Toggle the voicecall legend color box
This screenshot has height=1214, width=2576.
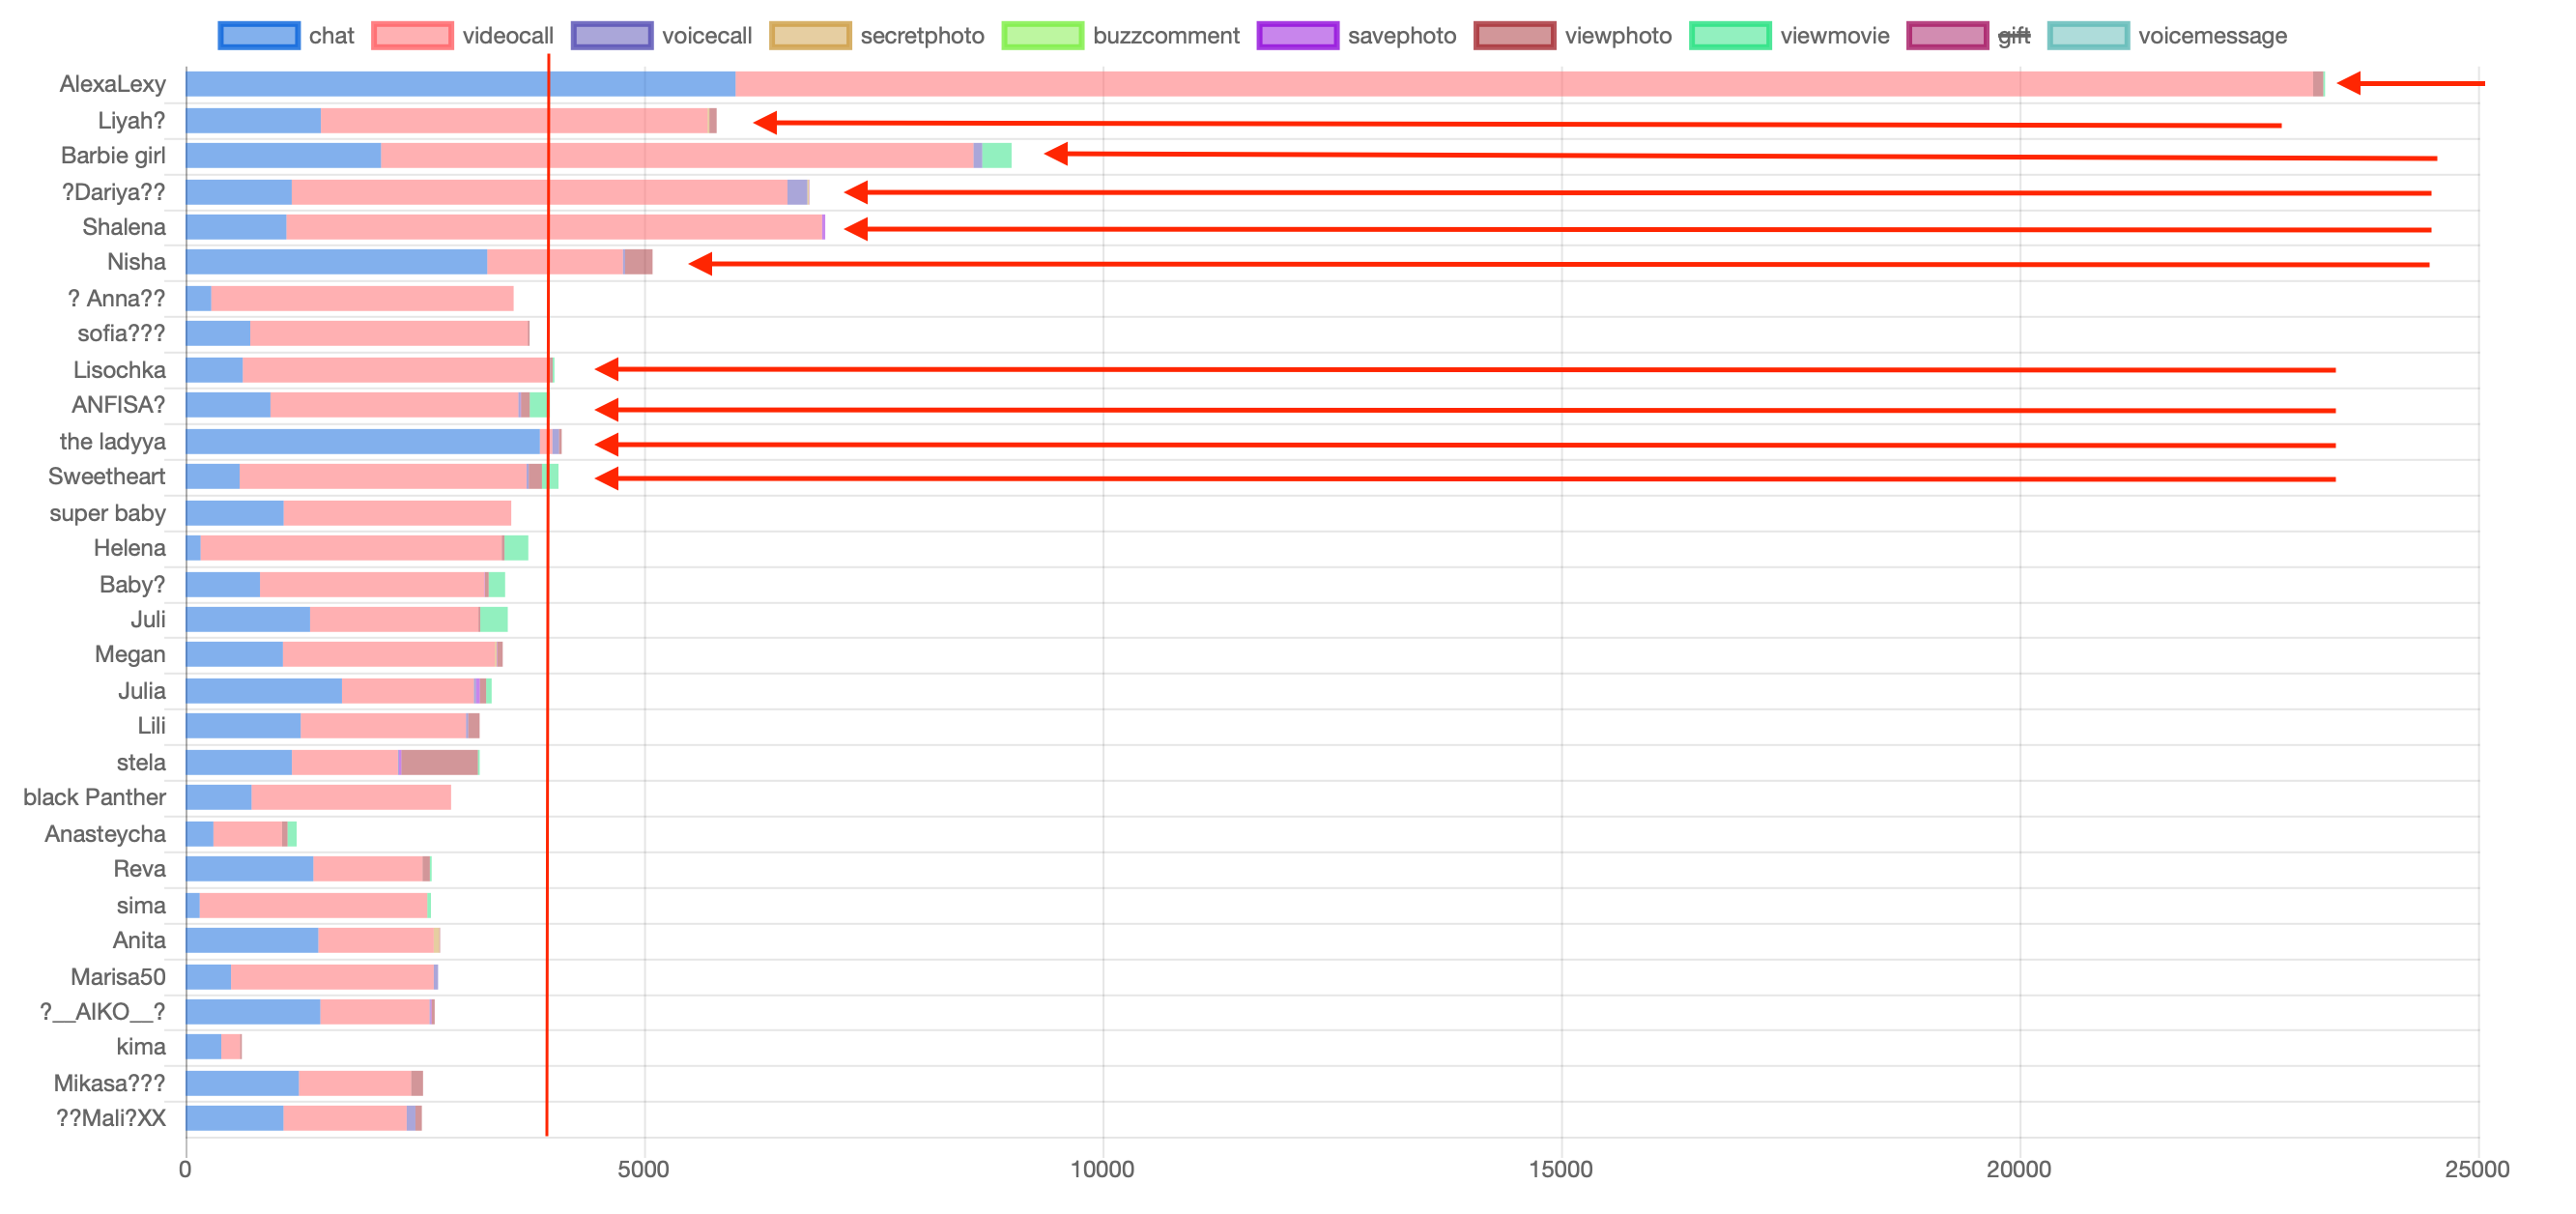click(612, 36)
